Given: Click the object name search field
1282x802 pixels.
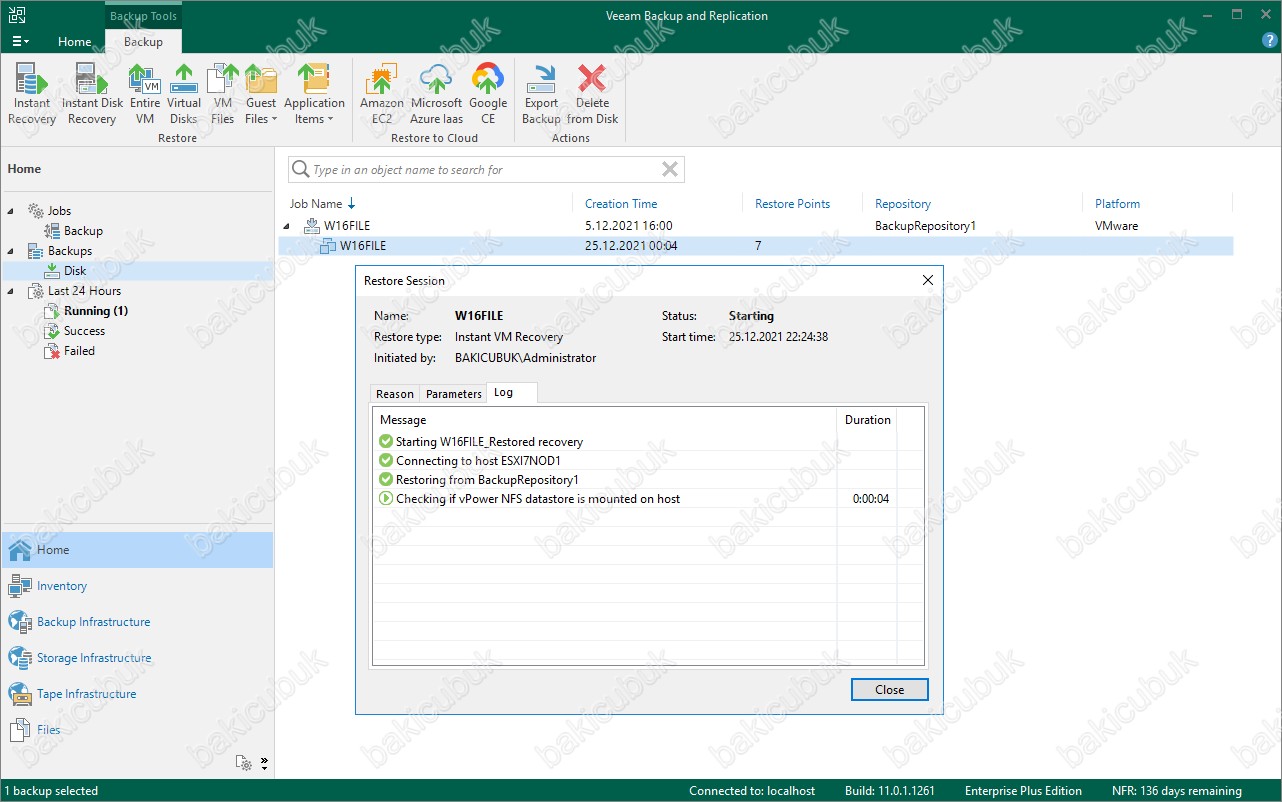Looking at the screenshot, I should tap(485, 170).
